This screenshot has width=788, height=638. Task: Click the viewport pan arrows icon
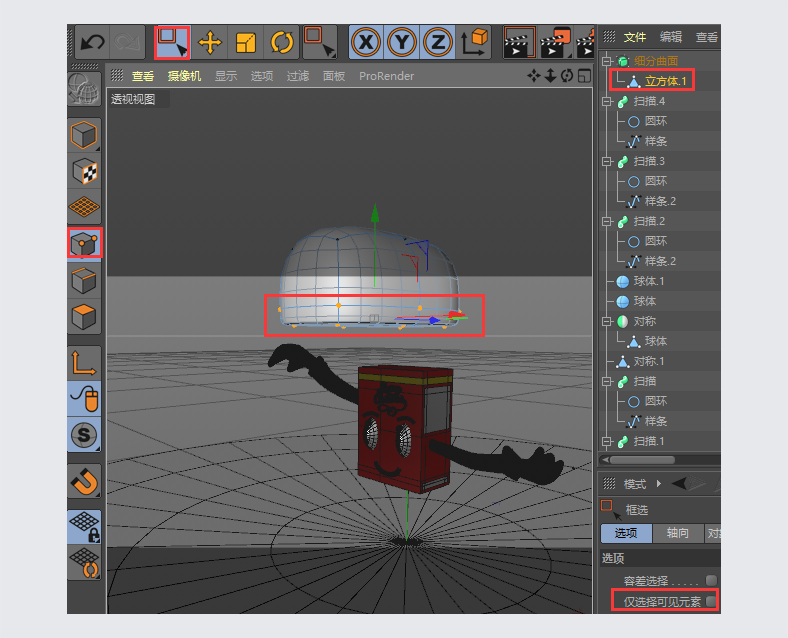tap(534, 76)
